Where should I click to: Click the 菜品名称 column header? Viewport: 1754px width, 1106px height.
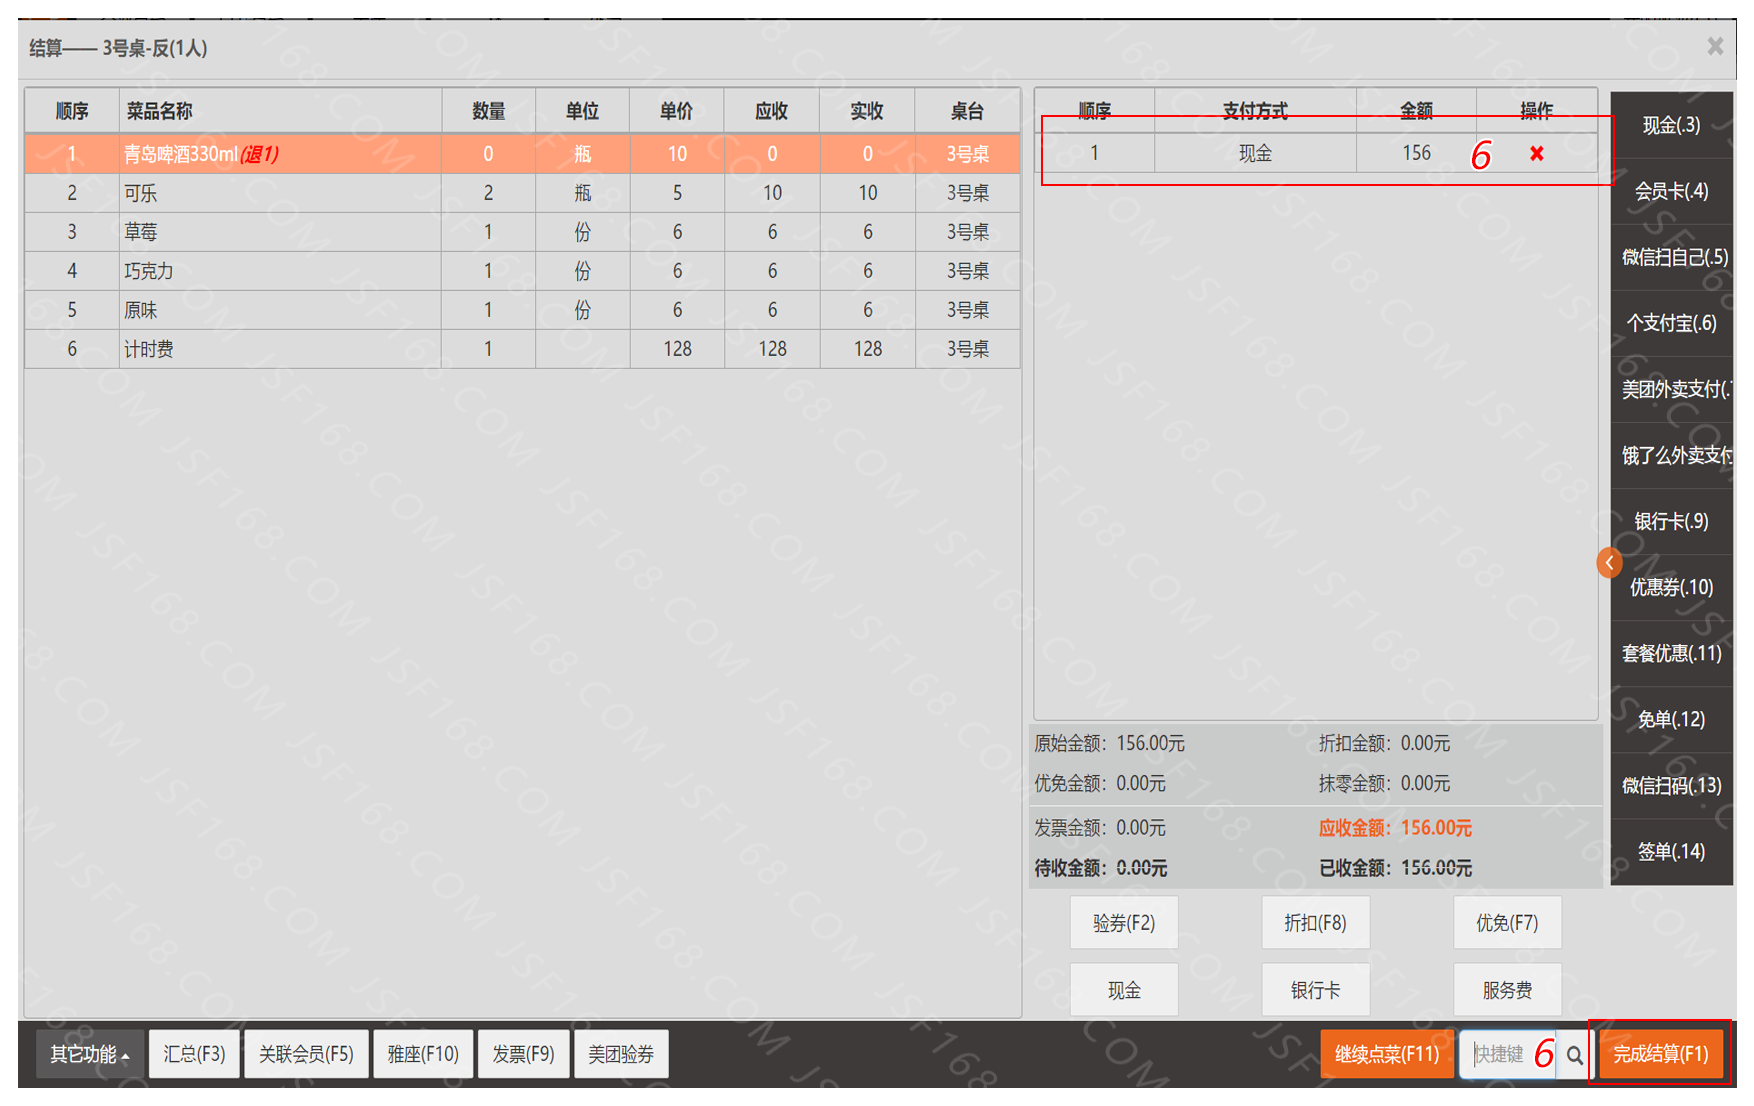[x=280, y=111]
